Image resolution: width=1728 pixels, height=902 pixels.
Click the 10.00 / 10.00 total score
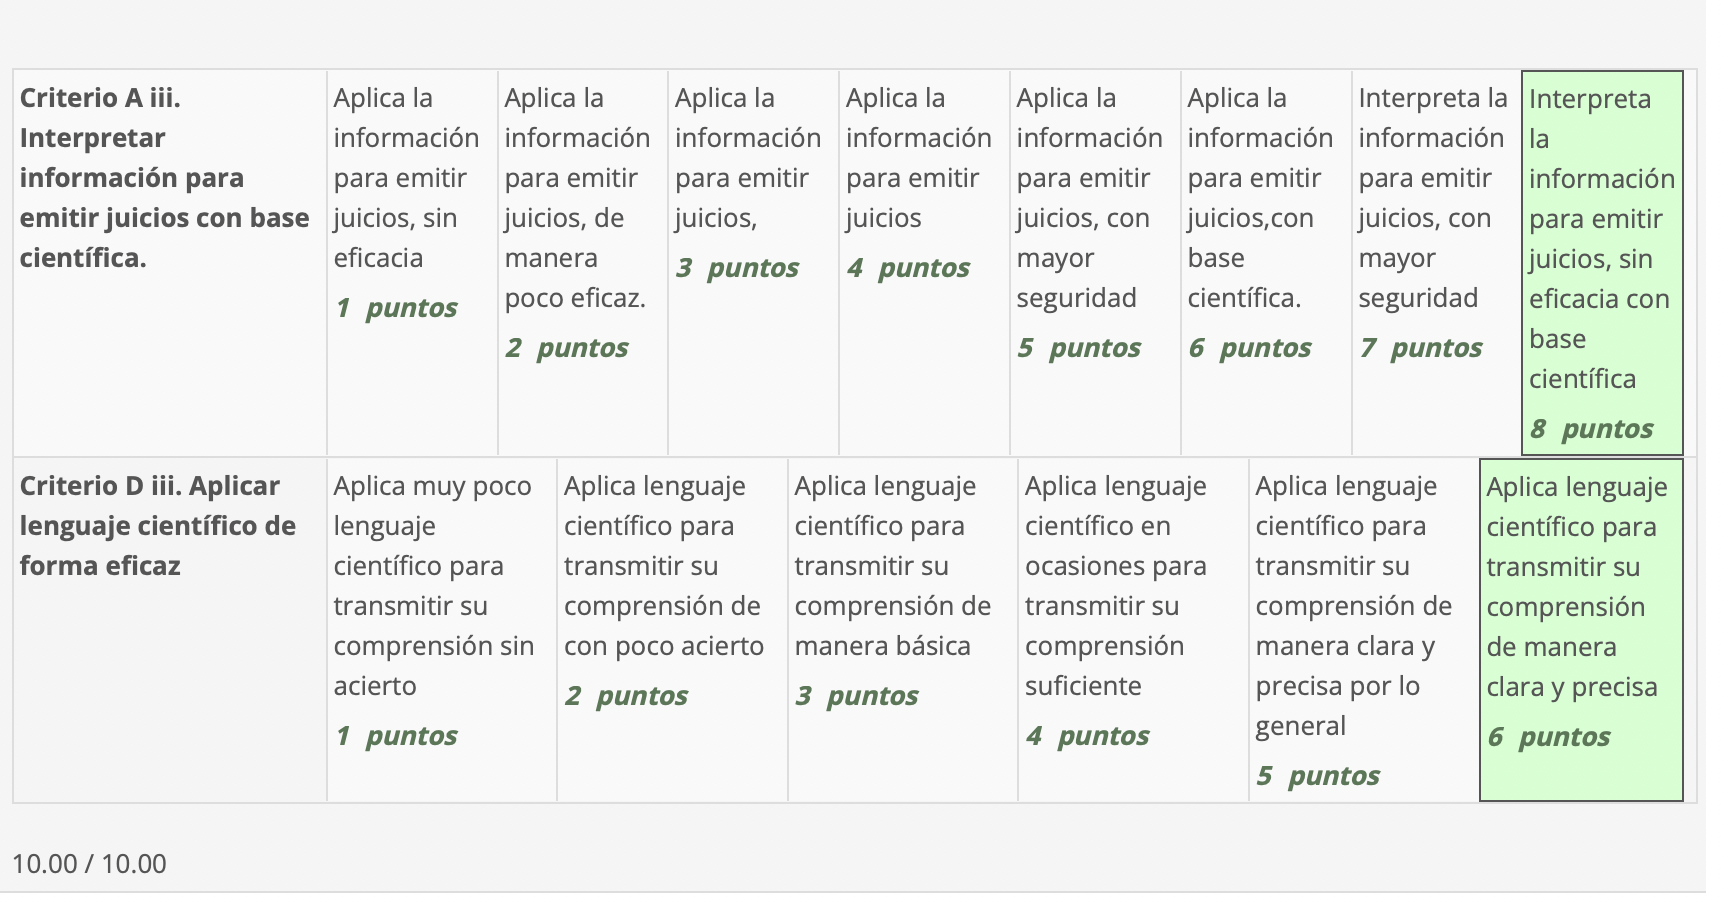tap(89, 864)
